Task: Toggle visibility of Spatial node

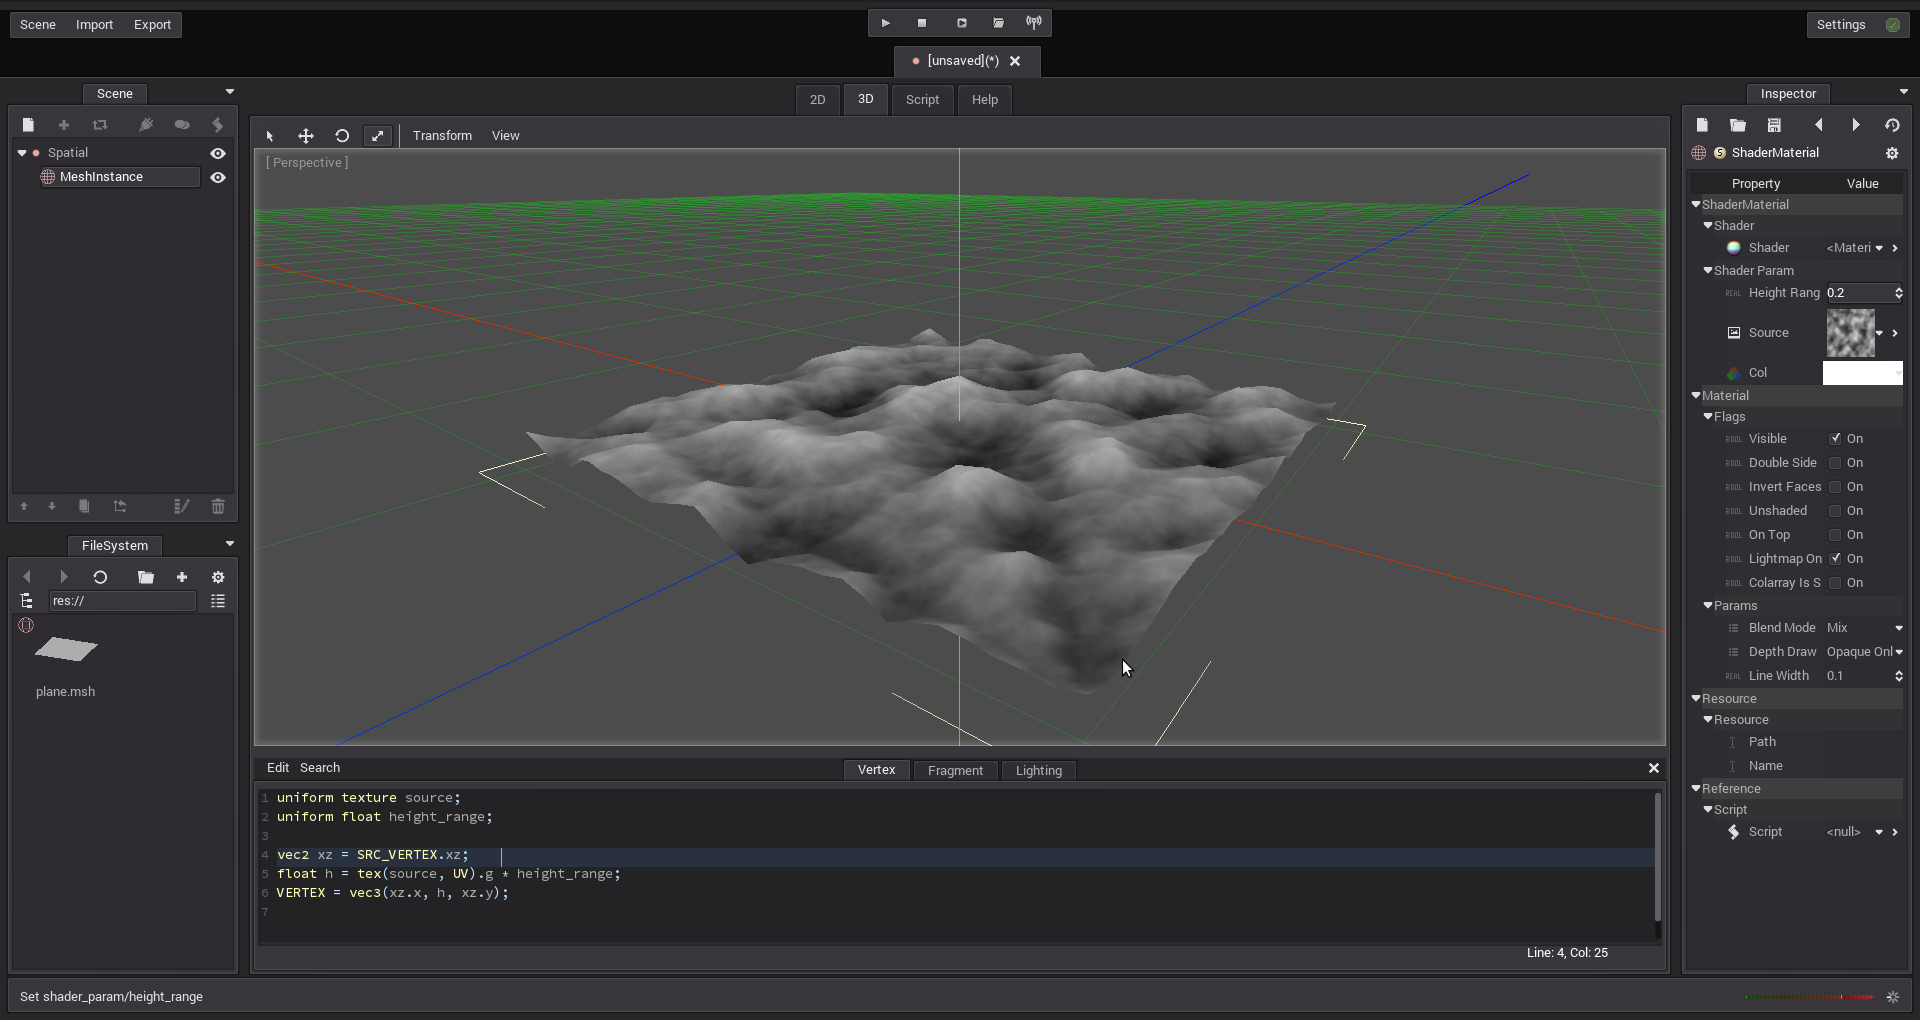Action: [218, 153]
